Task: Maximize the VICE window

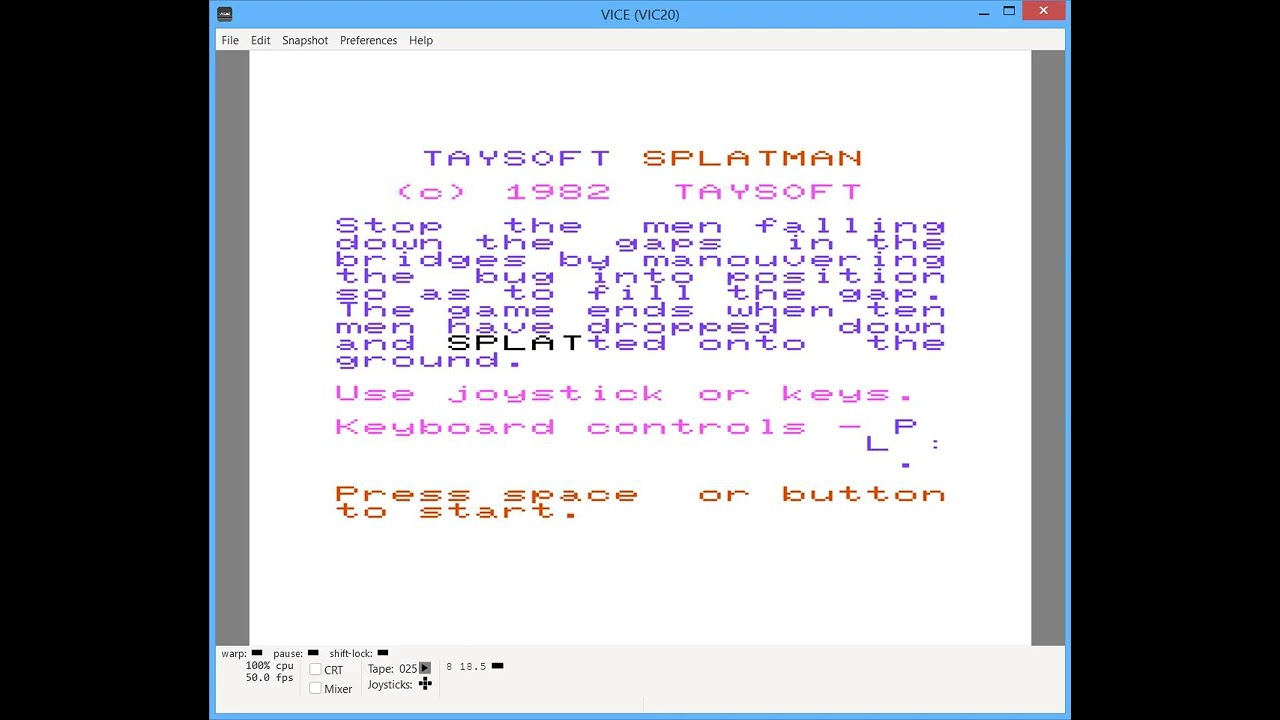Action: point(1009,11)
